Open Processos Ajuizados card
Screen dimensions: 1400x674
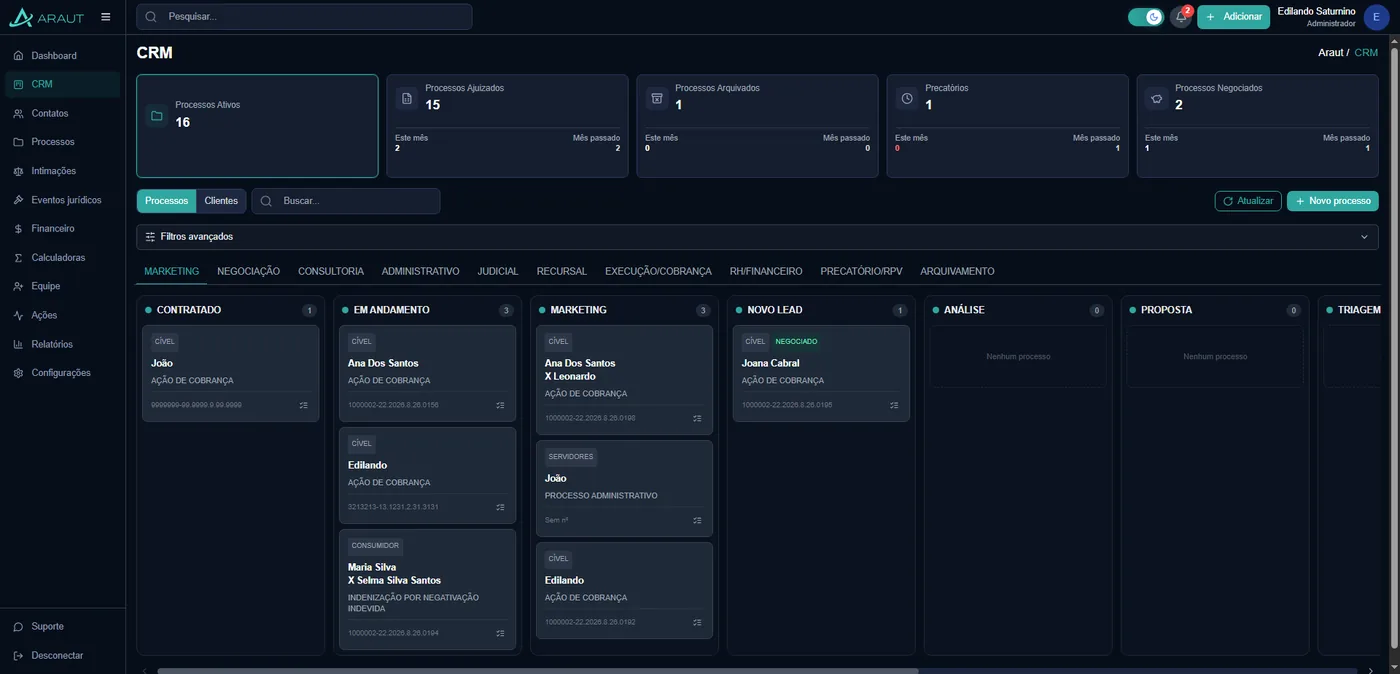tap(507, 126)
